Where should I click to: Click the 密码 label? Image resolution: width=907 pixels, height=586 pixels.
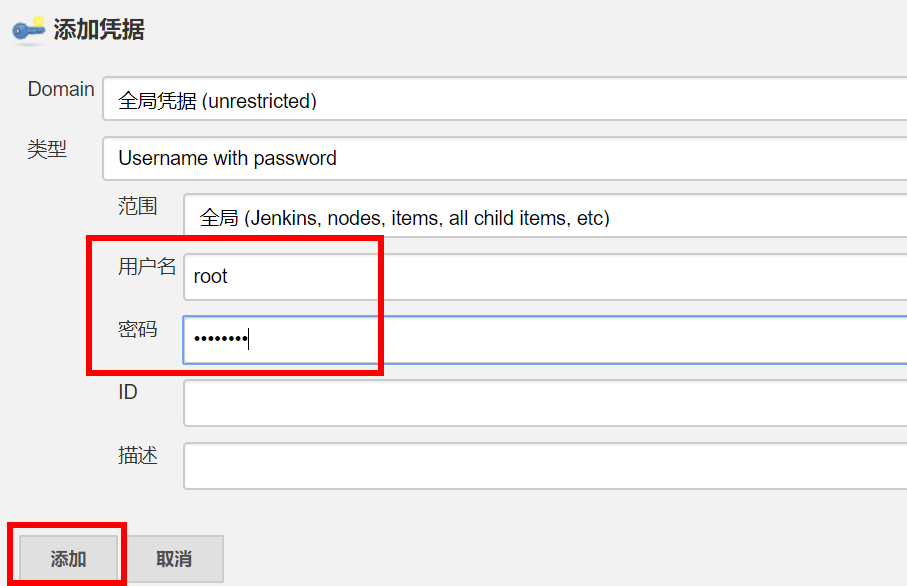138,329
